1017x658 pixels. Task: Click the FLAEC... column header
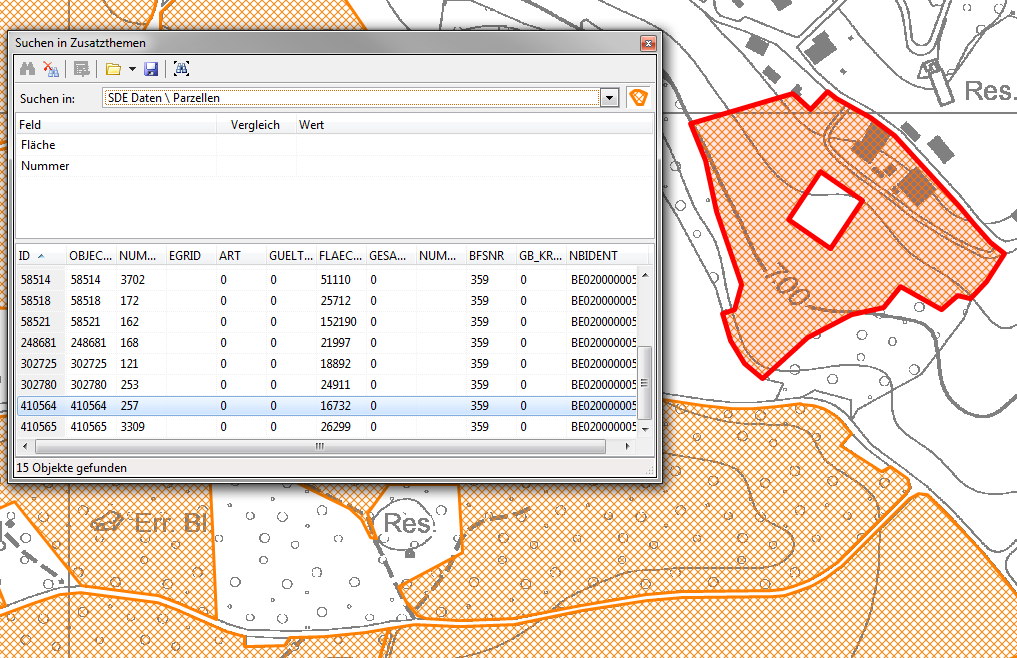pyautogui.click(x=340, y=256)
